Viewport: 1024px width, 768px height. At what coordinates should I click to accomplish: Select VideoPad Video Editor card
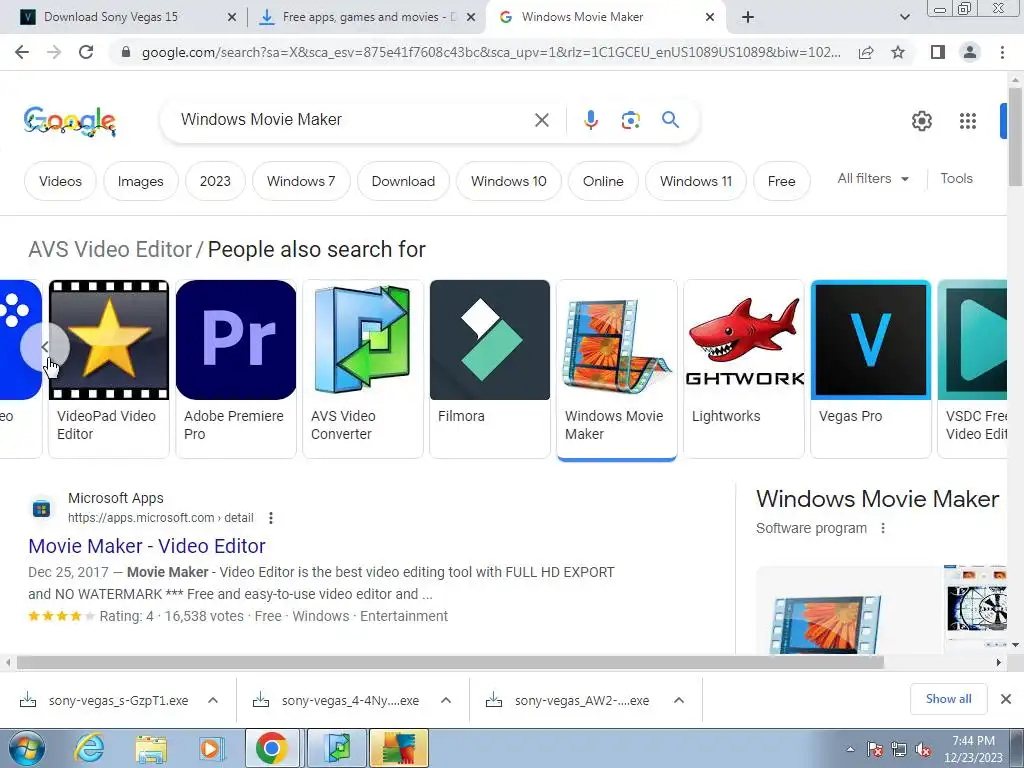pyautogui.click(x=109, y=369)
